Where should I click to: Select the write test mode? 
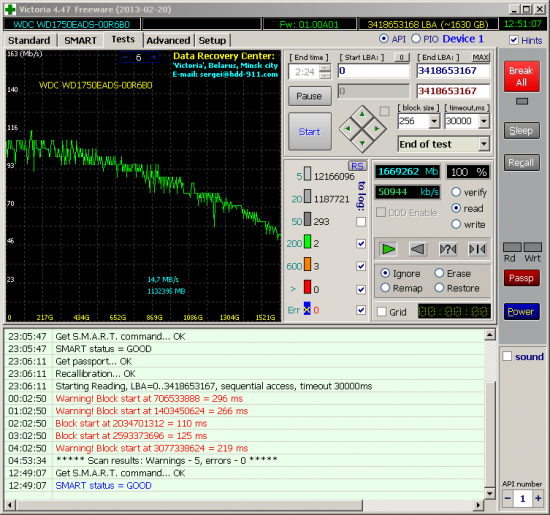tap(456, 224)
